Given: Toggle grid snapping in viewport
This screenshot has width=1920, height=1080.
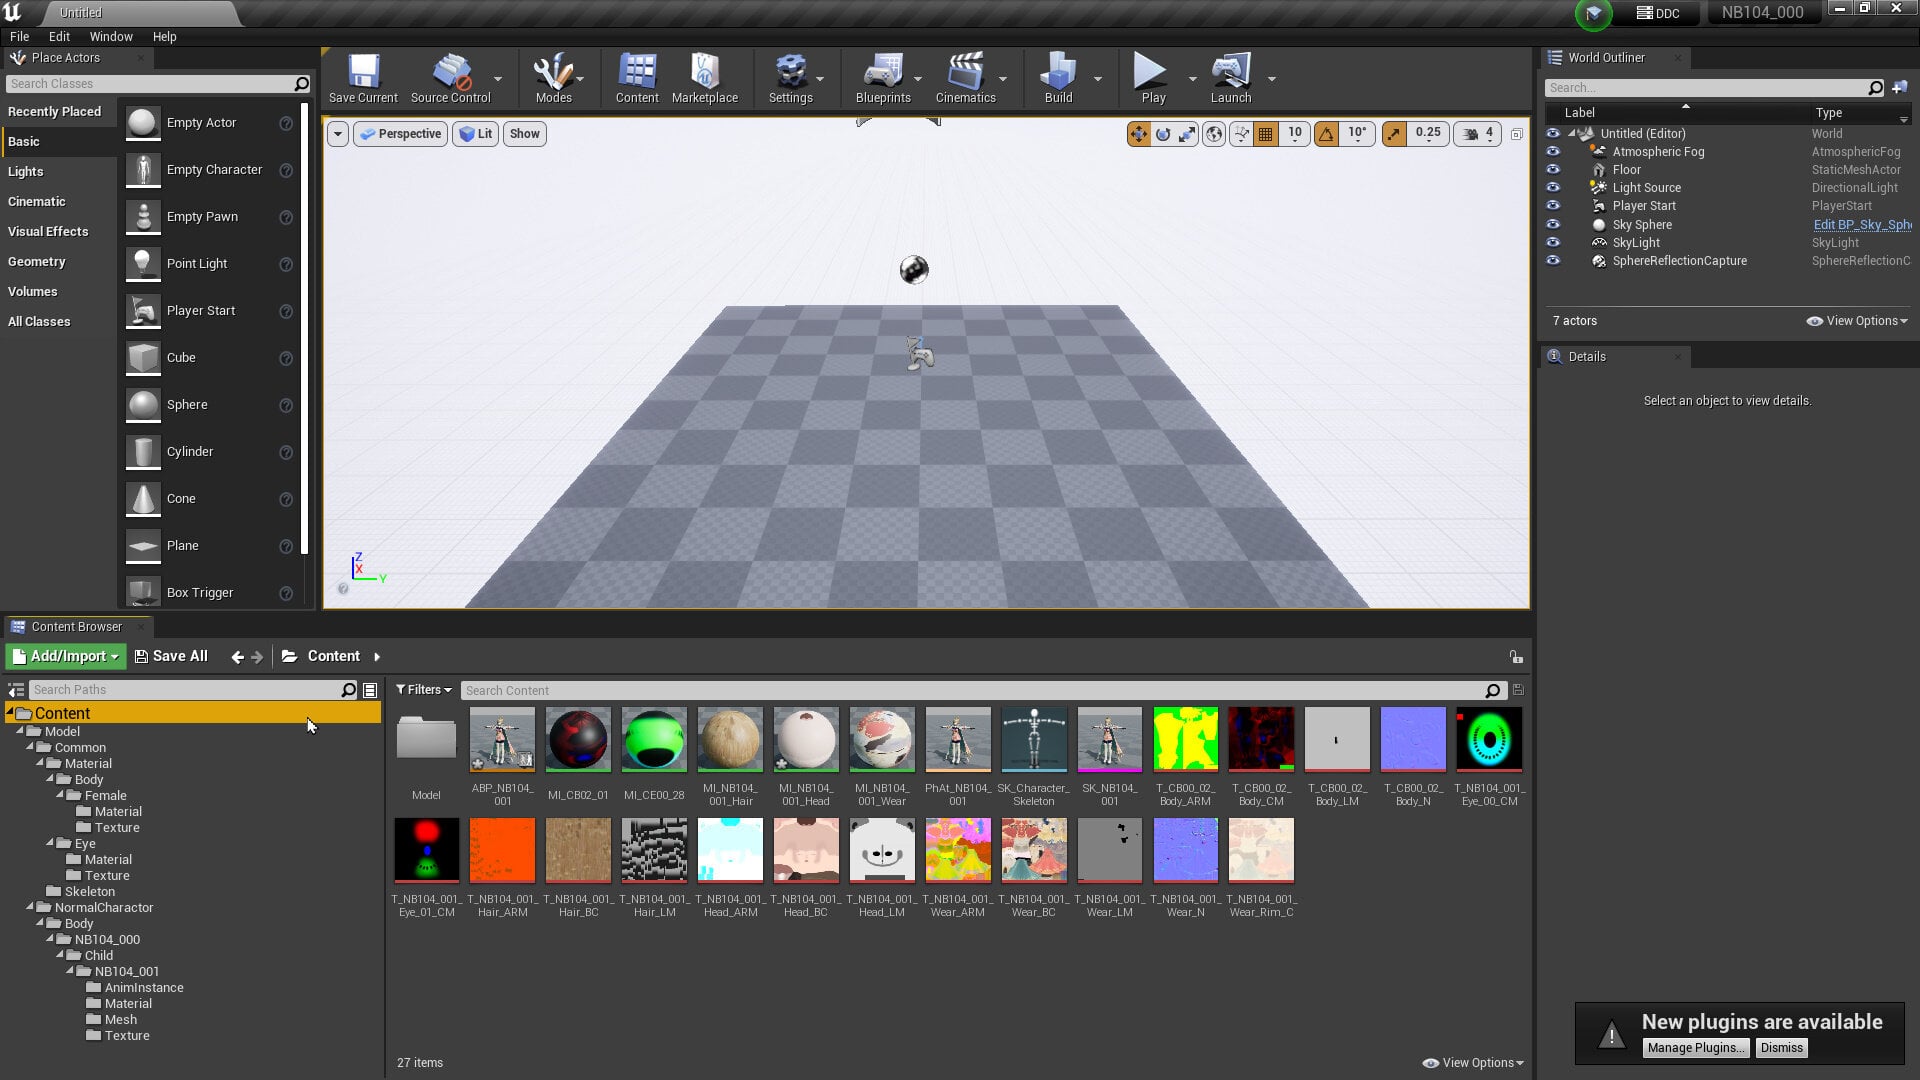Looking at the screenshot, I should tap(1265, 134).
